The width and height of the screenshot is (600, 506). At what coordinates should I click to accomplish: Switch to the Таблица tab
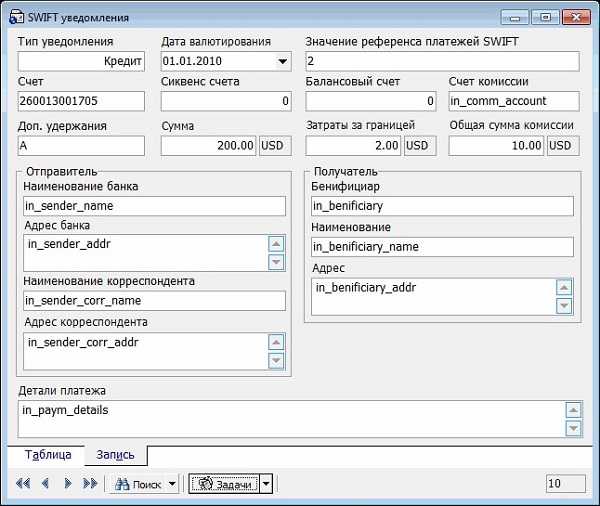click(x=48, y=455)
